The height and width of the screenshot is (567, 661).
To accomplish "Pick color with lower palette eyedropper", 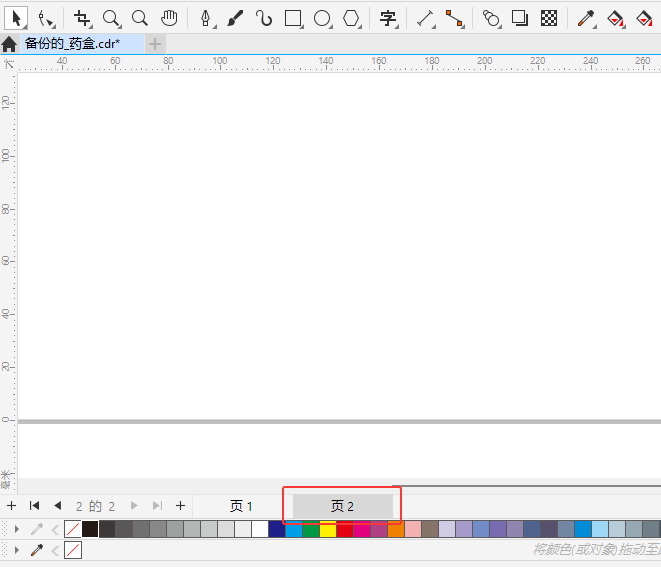I will (x=37, y=550).
